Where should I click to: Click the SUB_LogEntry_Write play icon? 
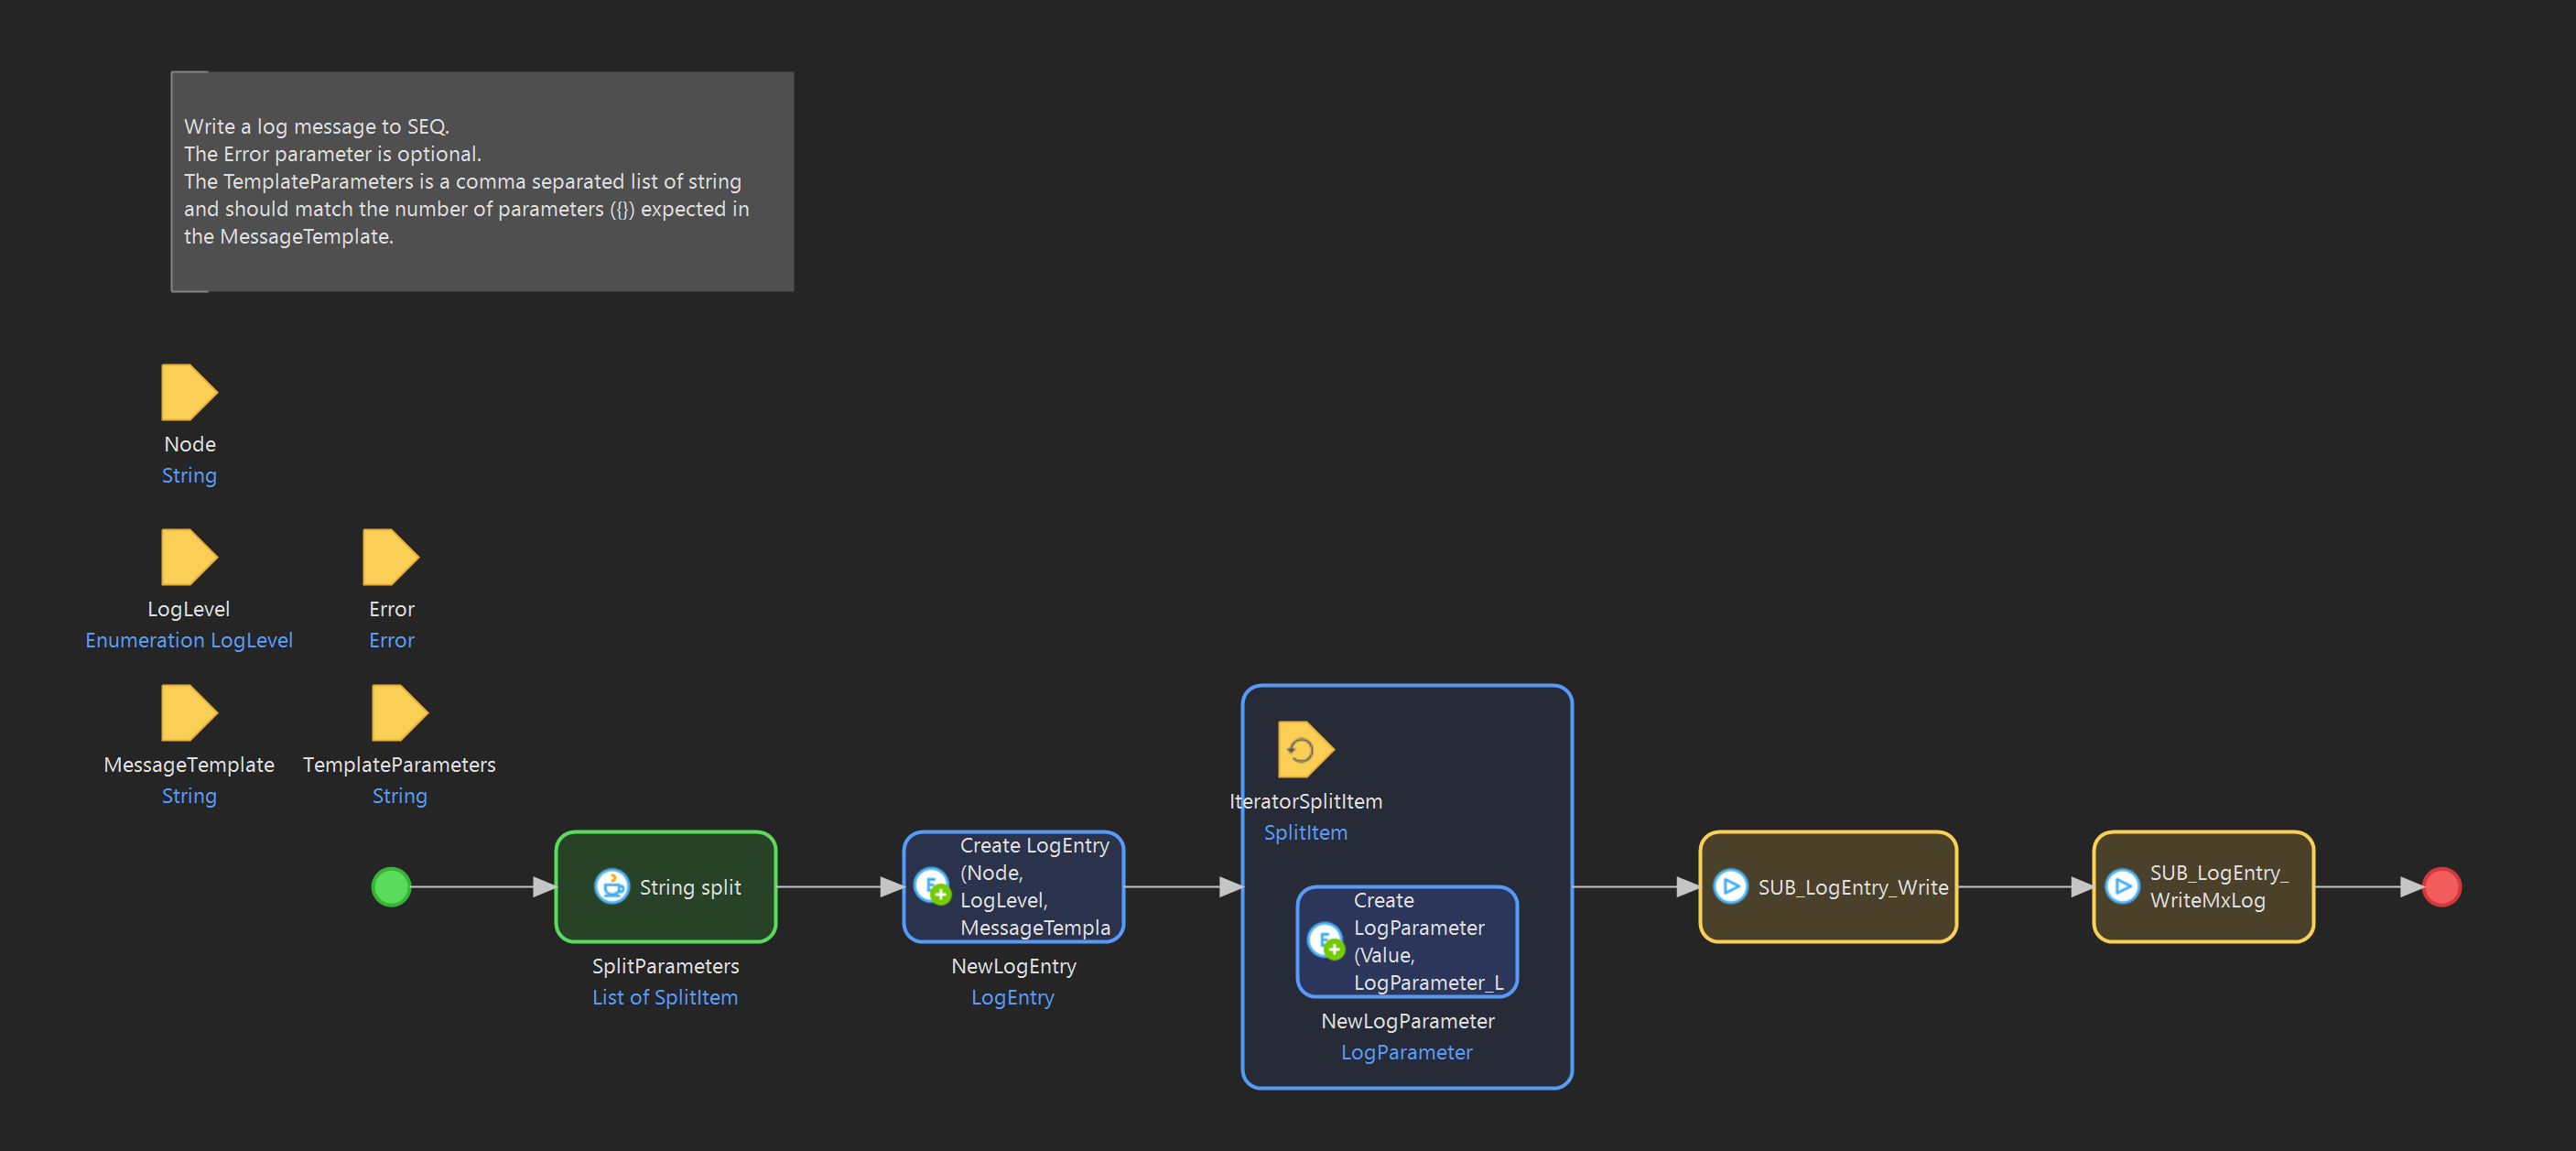[x=1730, y=886]
